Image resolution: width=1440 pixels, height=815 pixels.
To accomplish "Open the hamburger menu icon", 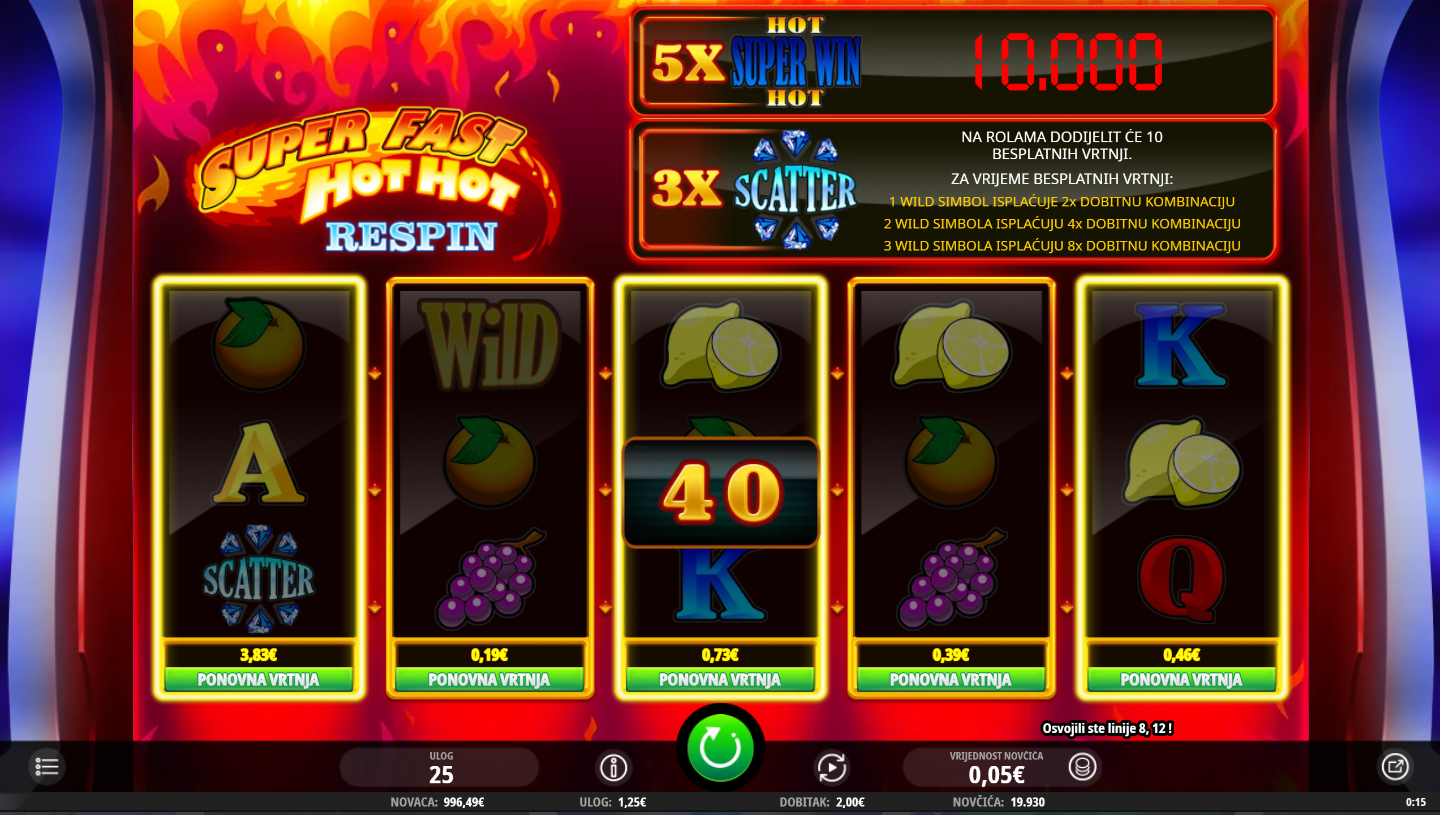I will [x=47, y=767].
